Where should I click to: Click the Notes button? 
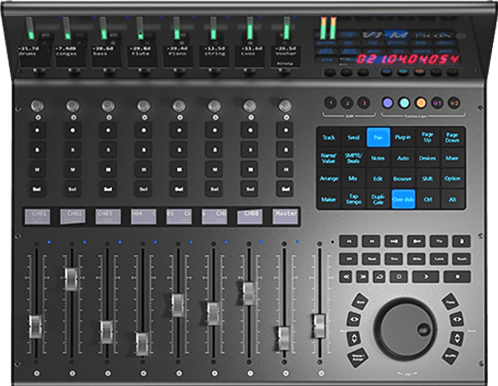[x=378, y=158]
